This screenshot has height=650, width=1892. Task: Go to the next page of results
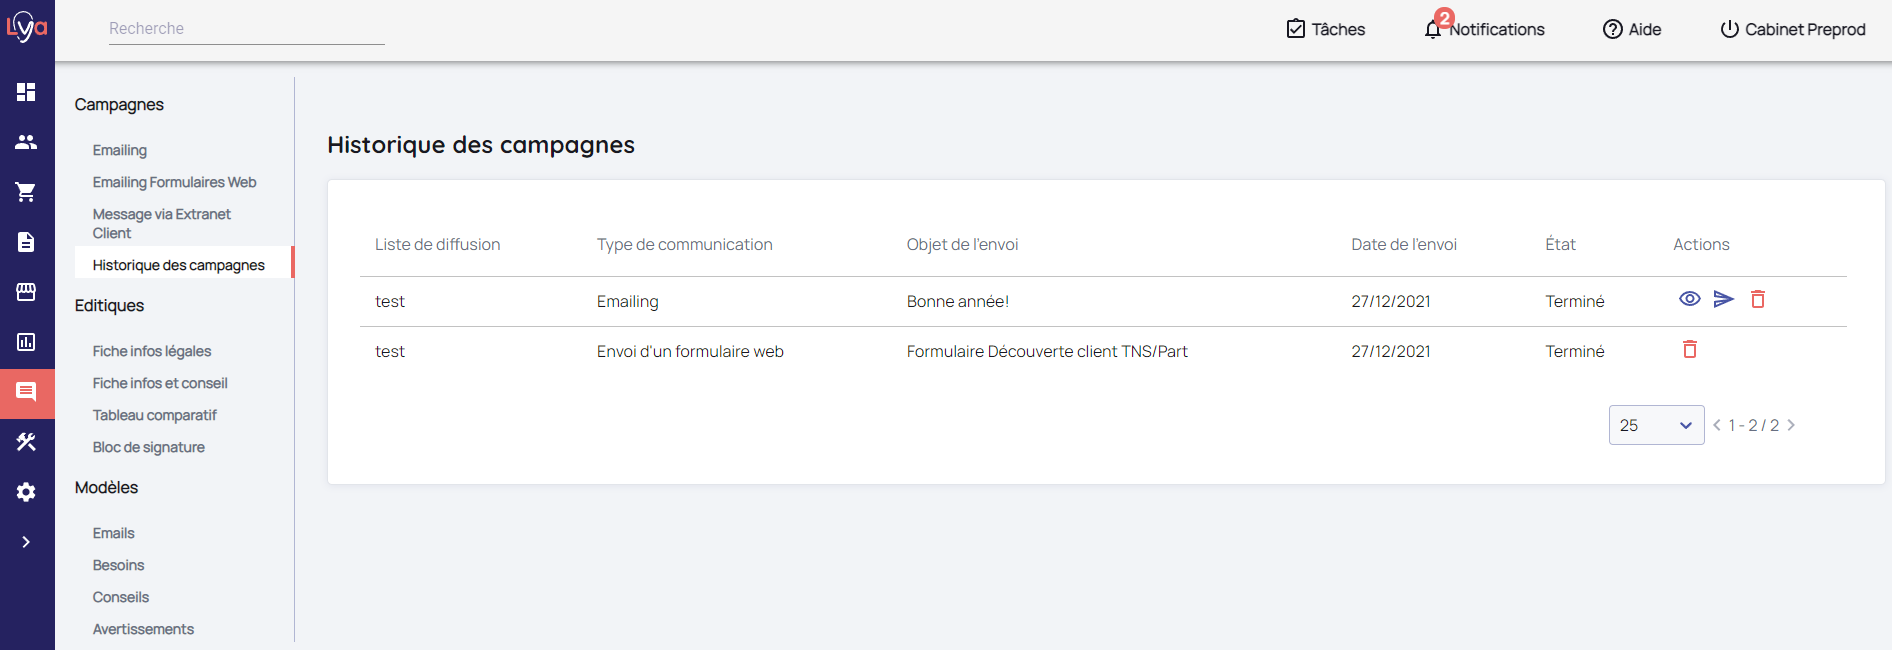[1791, 425]
